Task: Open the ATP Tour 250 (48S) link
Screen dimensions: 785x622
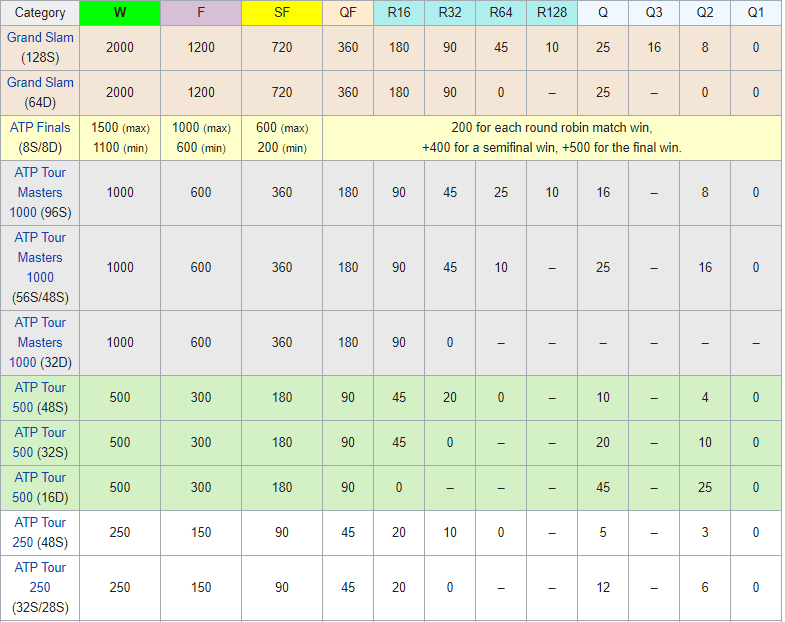Action: coord(40,533)
